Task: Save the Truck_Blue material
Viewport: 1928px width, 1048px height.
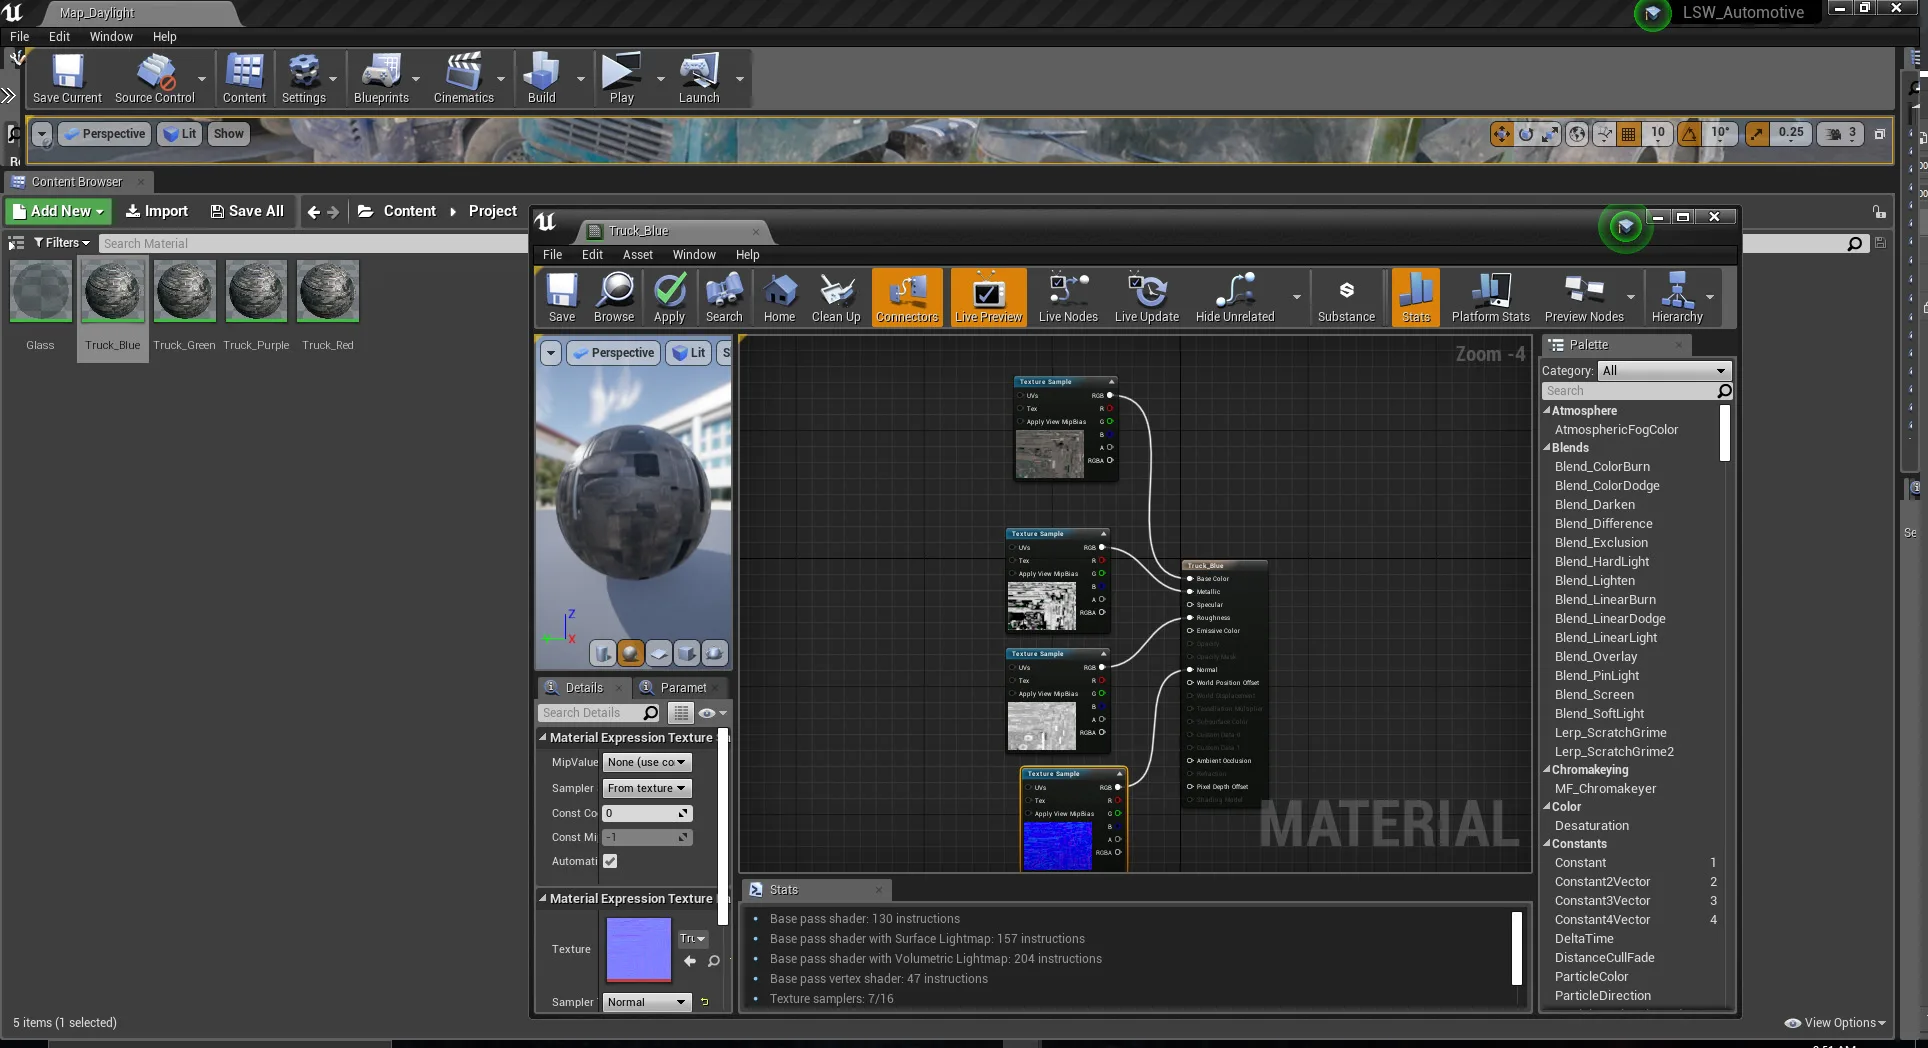Action: point(562,297)
